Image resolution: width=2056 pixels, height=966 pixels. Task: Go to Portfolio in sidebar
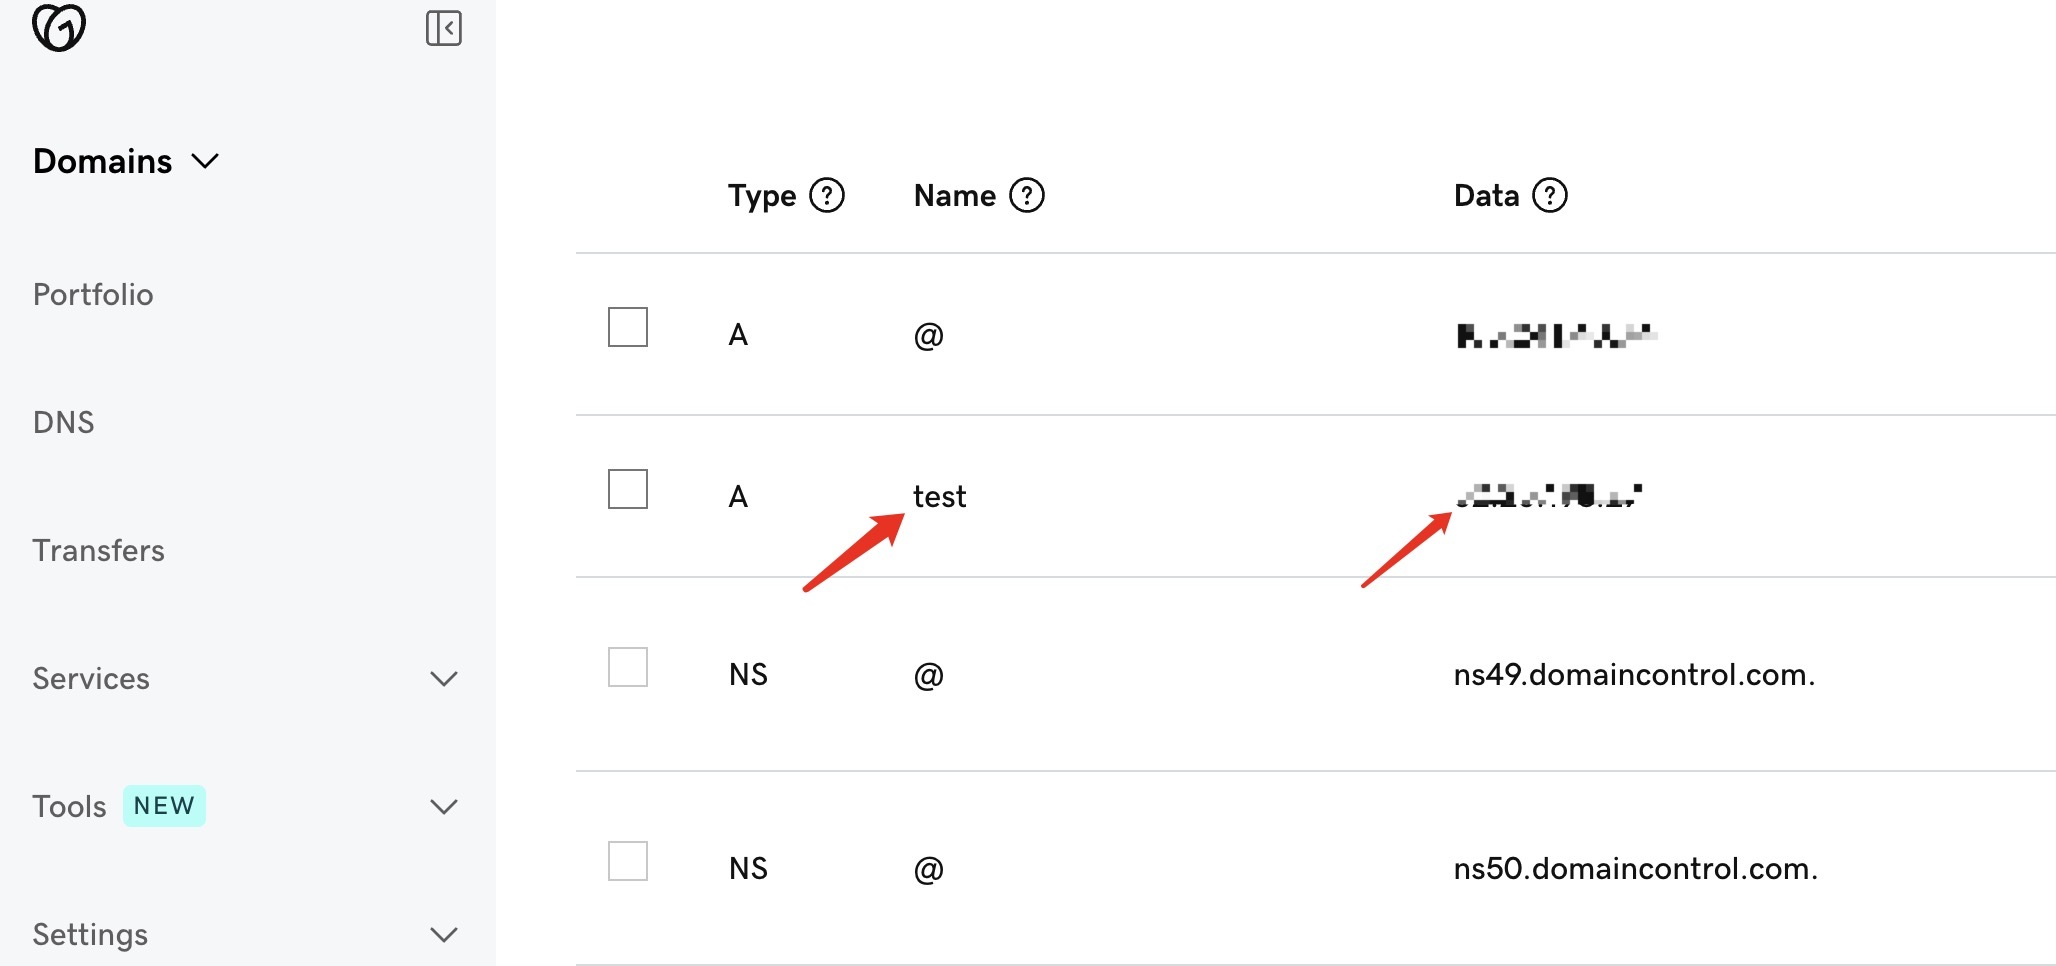pyautogui.click(x=93, y=295)
